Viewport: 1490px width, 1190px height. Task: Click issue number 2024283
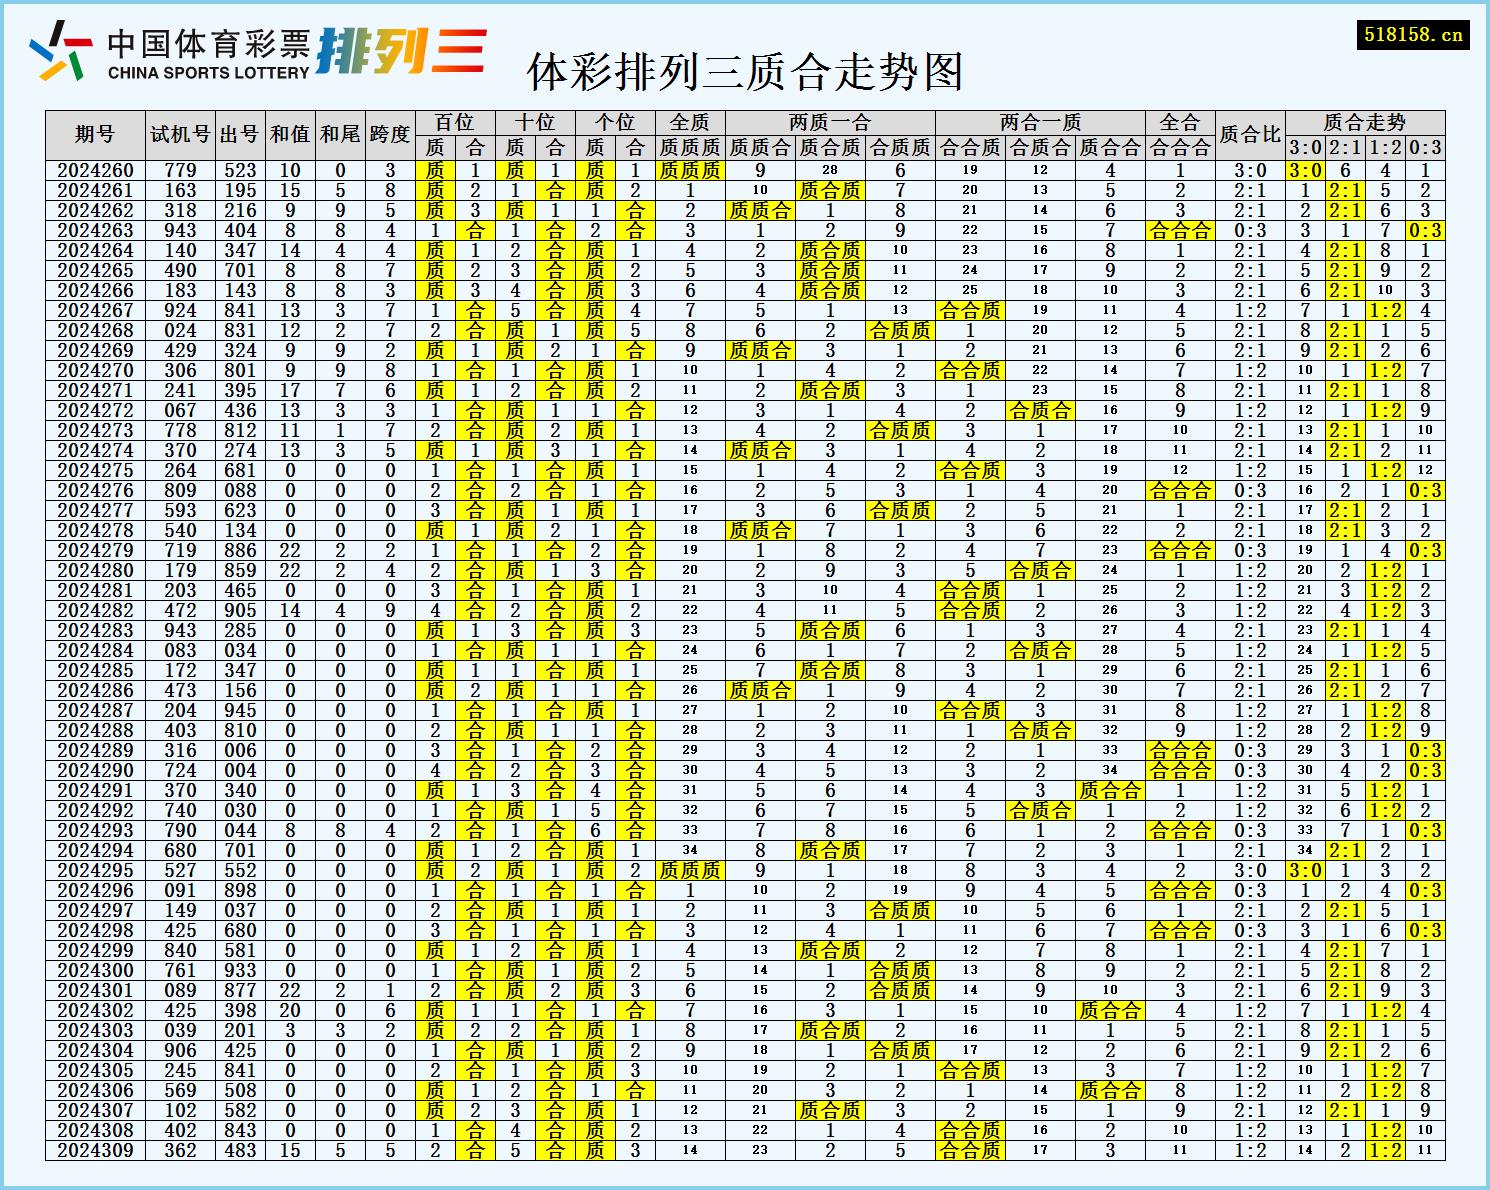95,630
